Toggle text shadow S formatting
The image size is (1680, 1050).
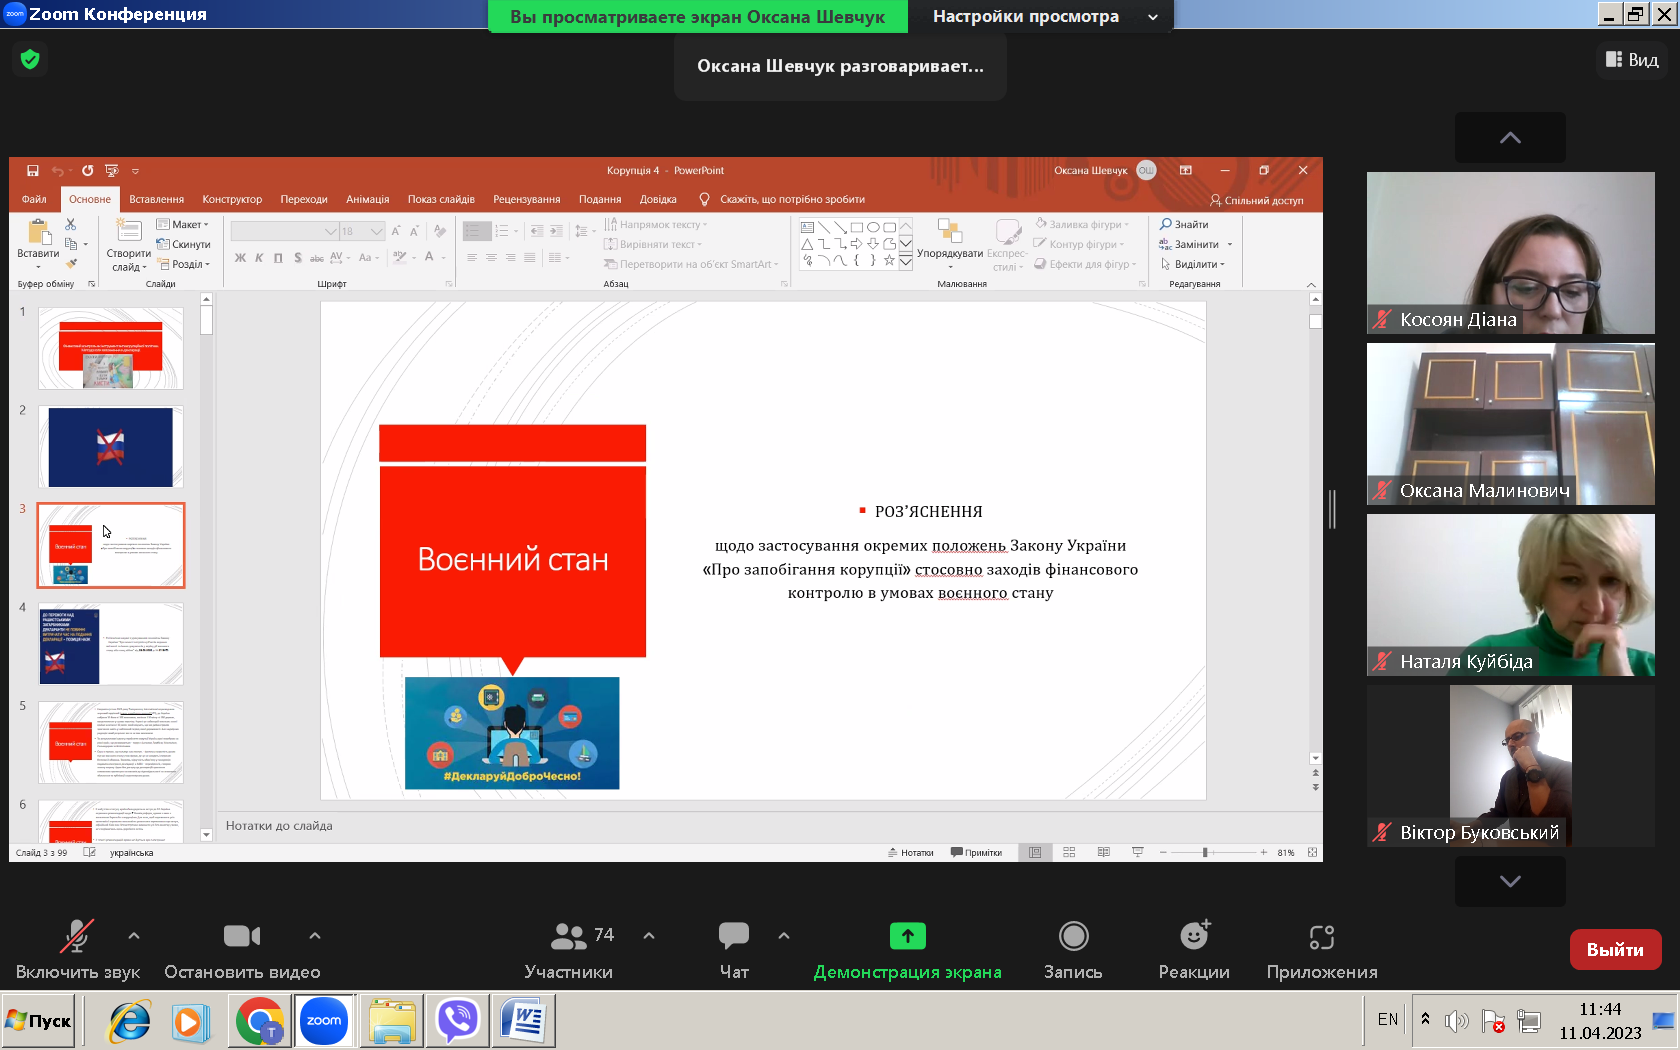pos(298,258)
